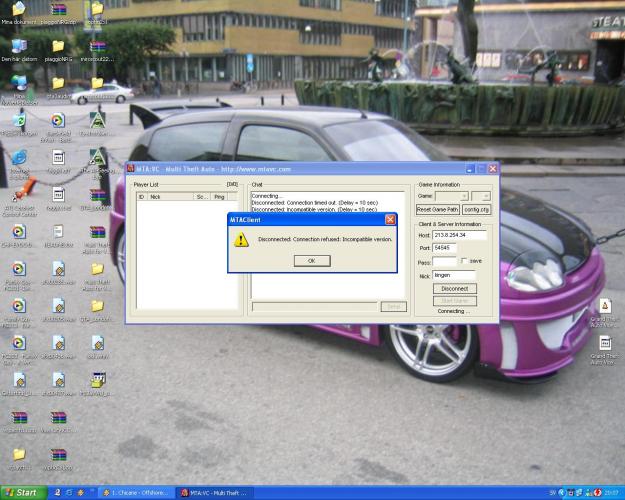The height and width of the screenshot is (500, 625).
Task: Open config.cfg from Game Information
Action: 477,210
